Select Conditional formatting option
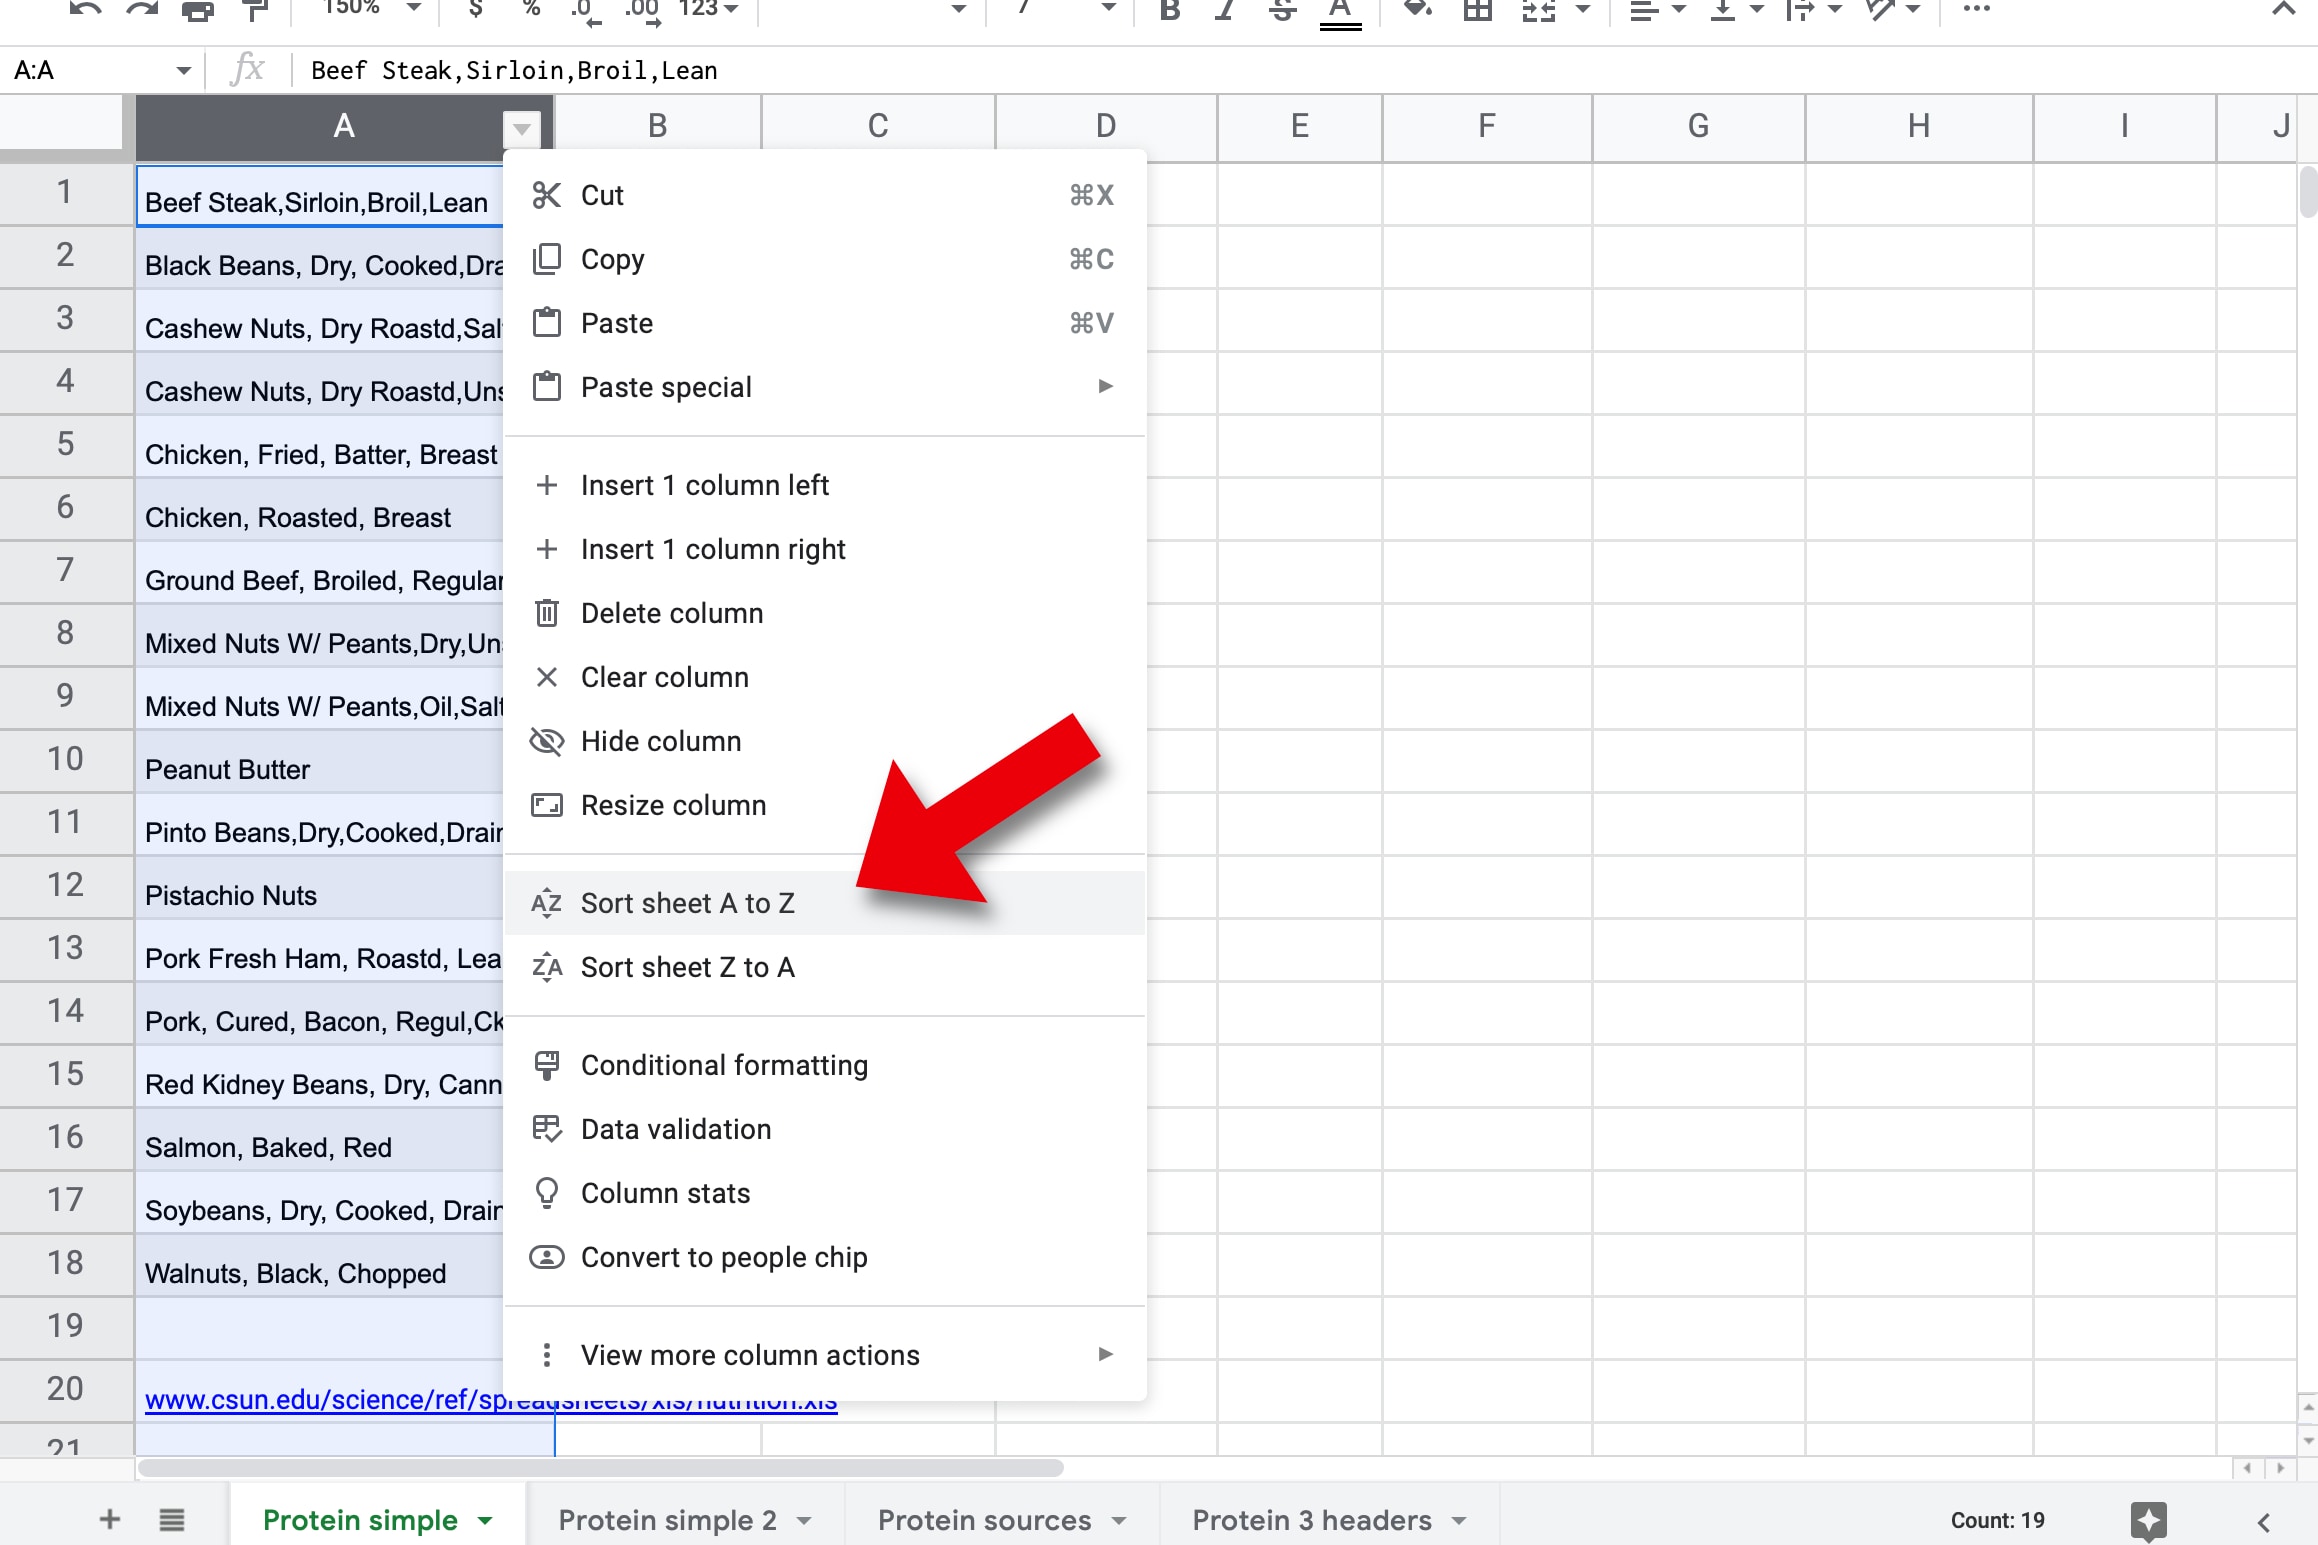The width and height of the screenshot is (2318, 1545). 722,1064
